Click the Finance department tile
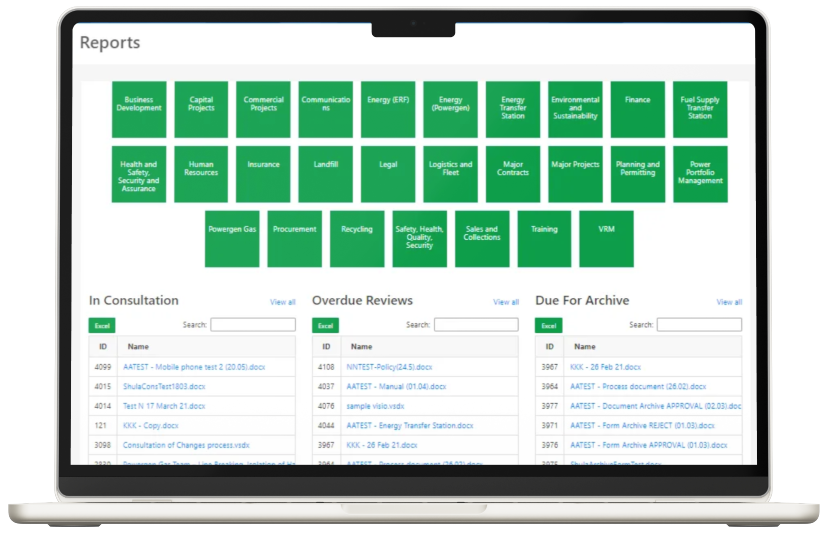Screen dimensions: 826x542 (x=638, y=109)
